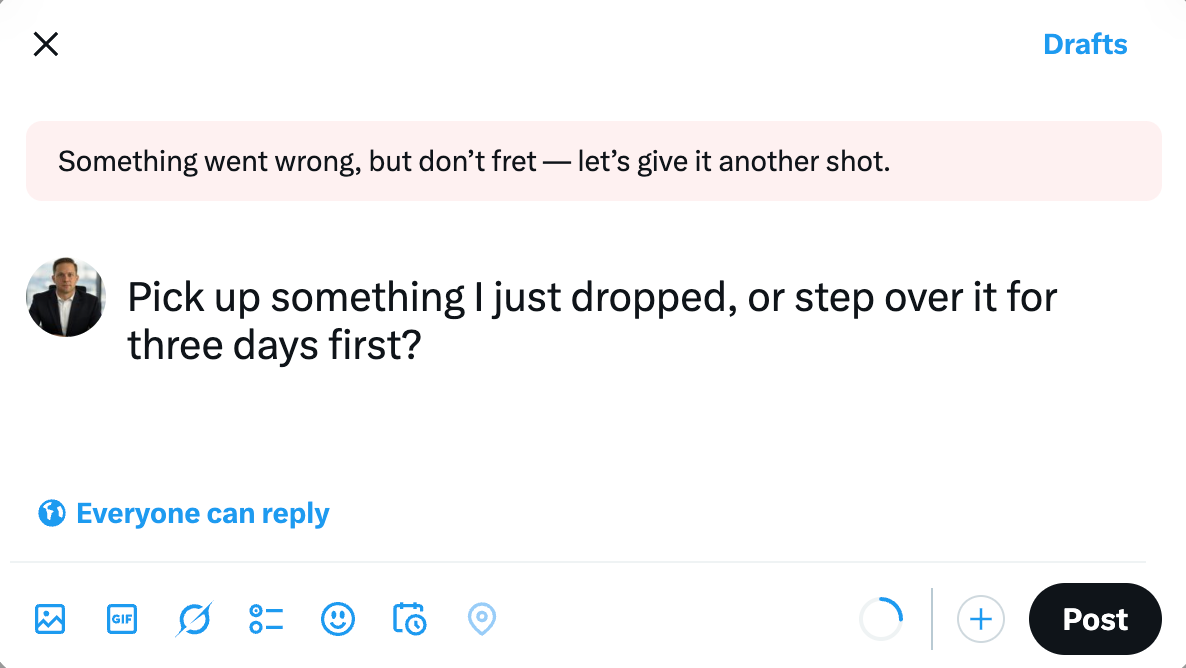
Task: Click the Post button
Action: [1095, 619]
